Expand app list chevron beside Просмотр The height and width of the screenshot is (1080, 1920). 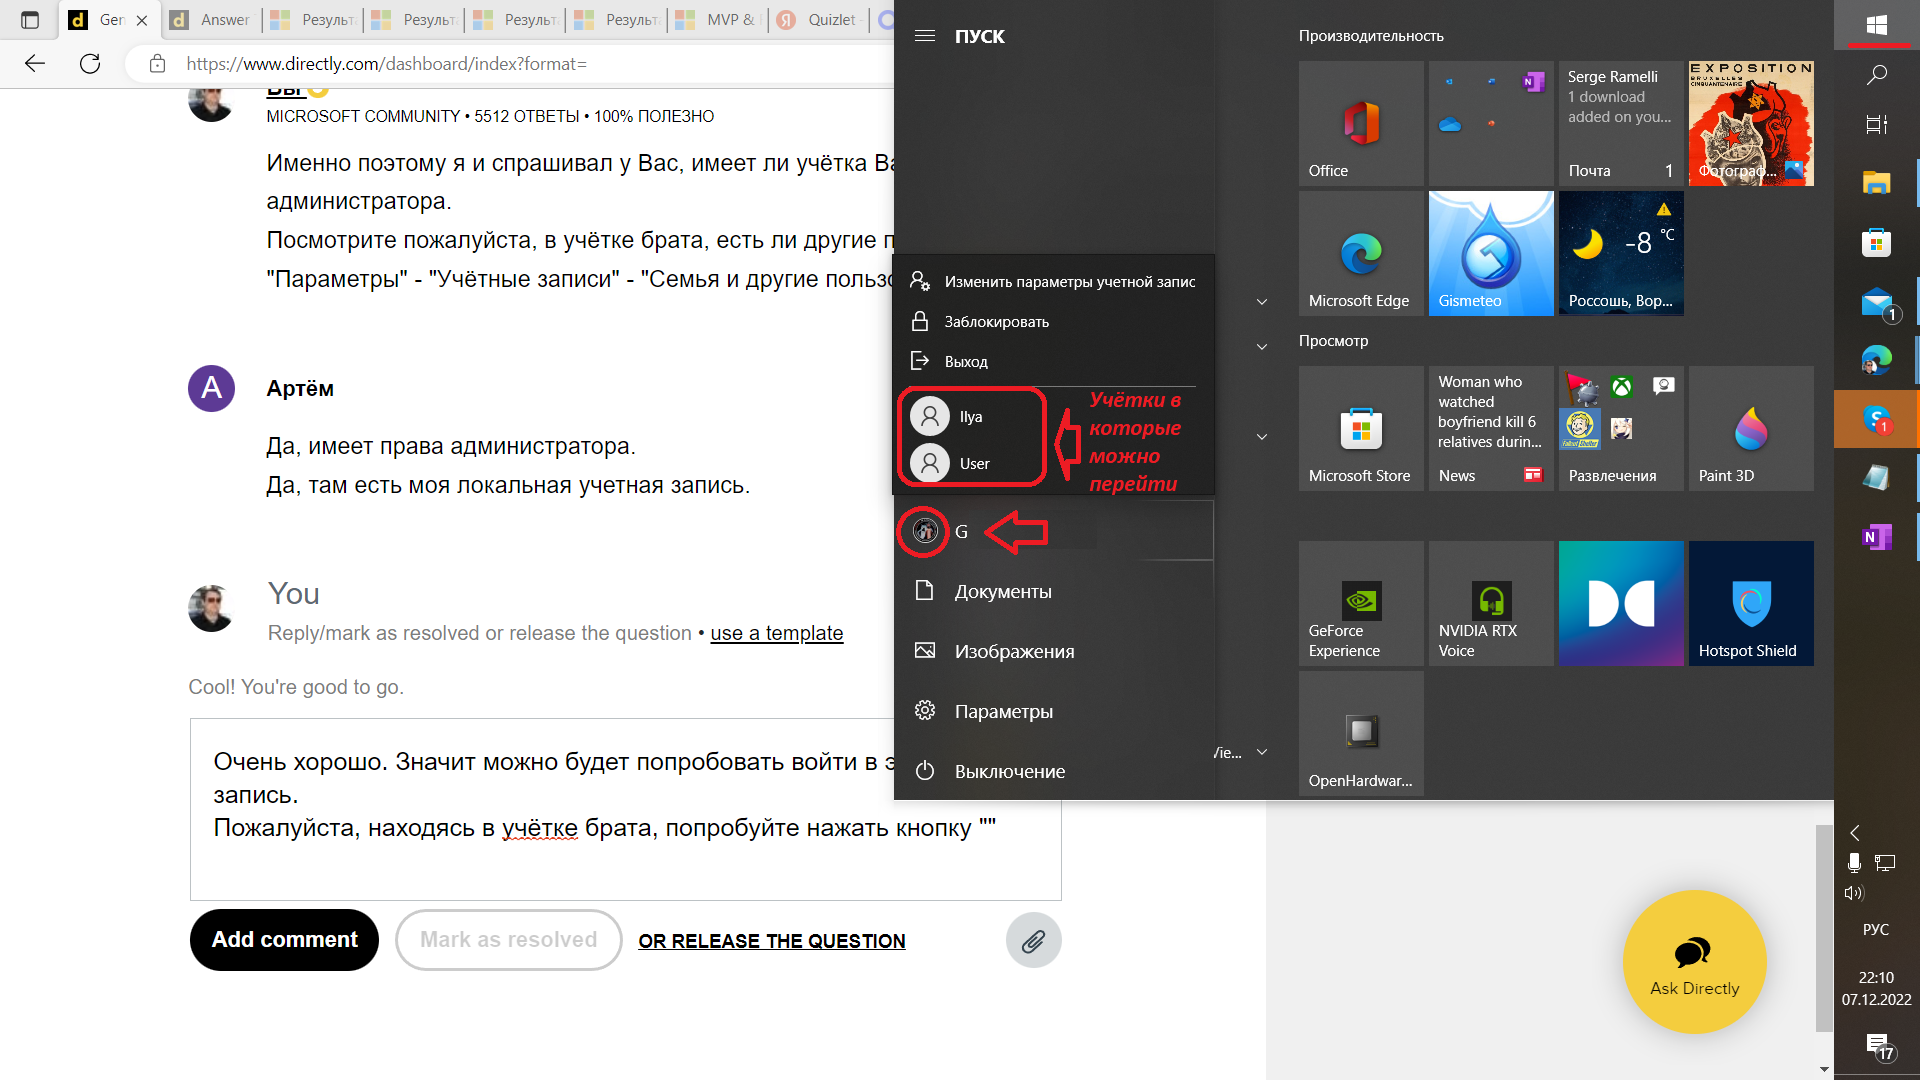click(x=1262, y=347)
